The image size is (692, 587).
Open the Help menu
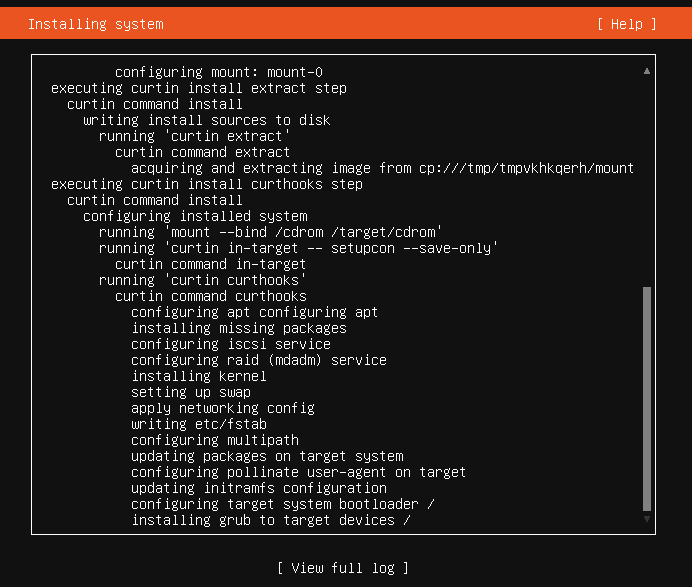(x=627, y=24)
